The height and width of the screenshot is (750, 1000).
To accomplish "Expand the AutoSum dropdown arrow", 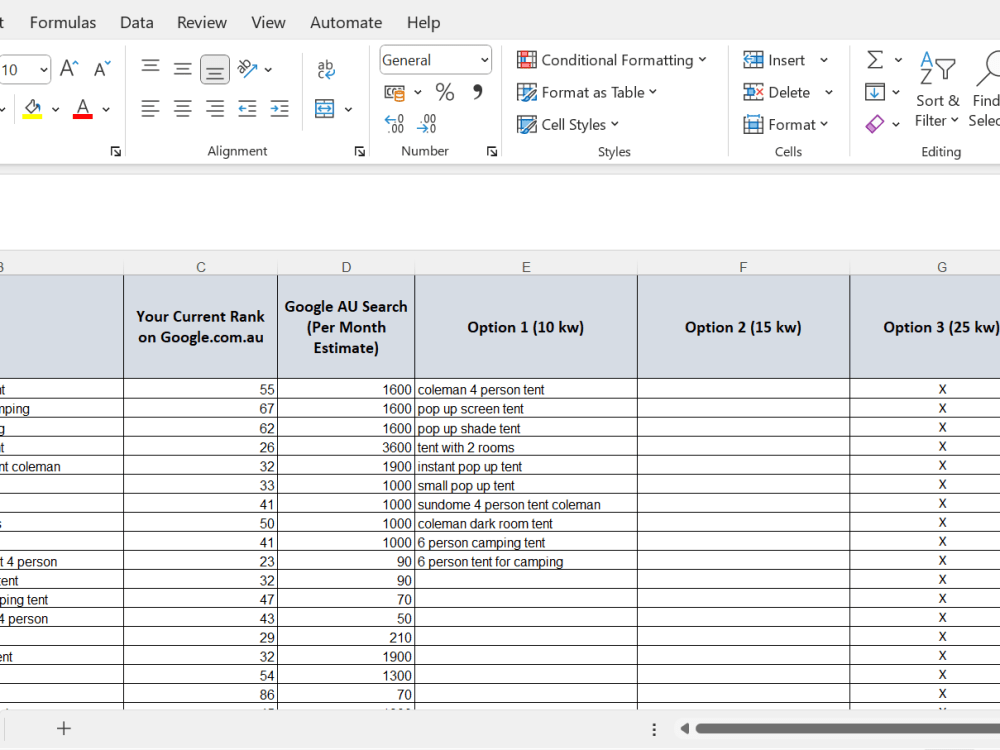I will point(898,60).
